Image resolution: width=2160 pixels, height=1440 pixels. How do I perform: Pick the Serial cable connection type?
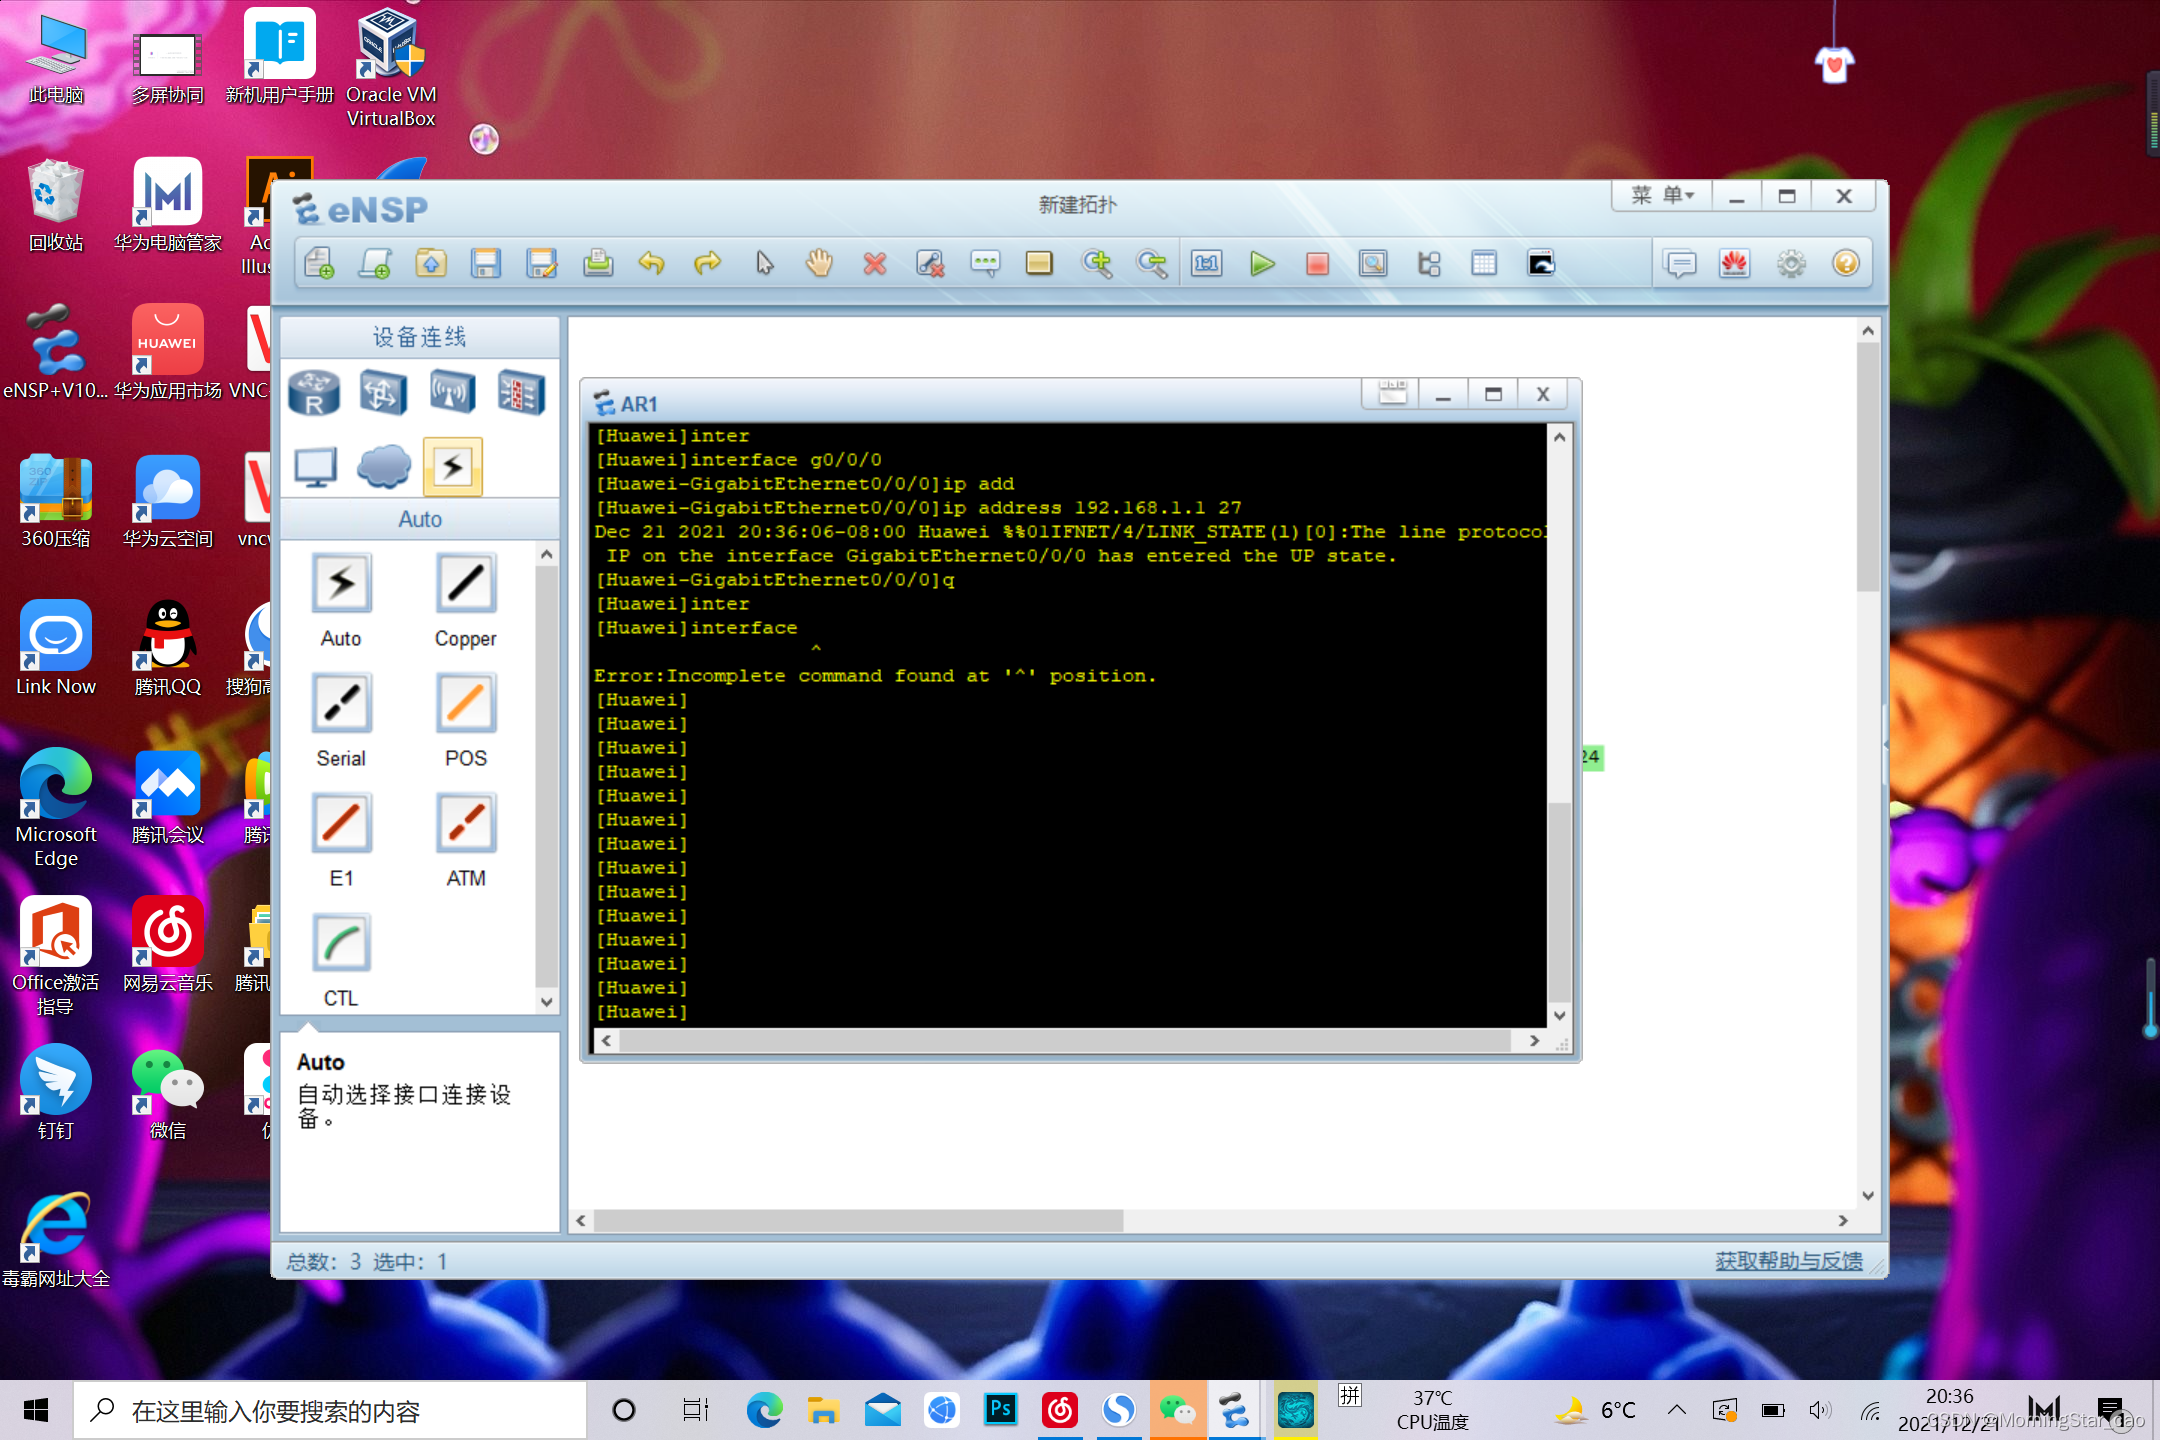coord(341,704)
